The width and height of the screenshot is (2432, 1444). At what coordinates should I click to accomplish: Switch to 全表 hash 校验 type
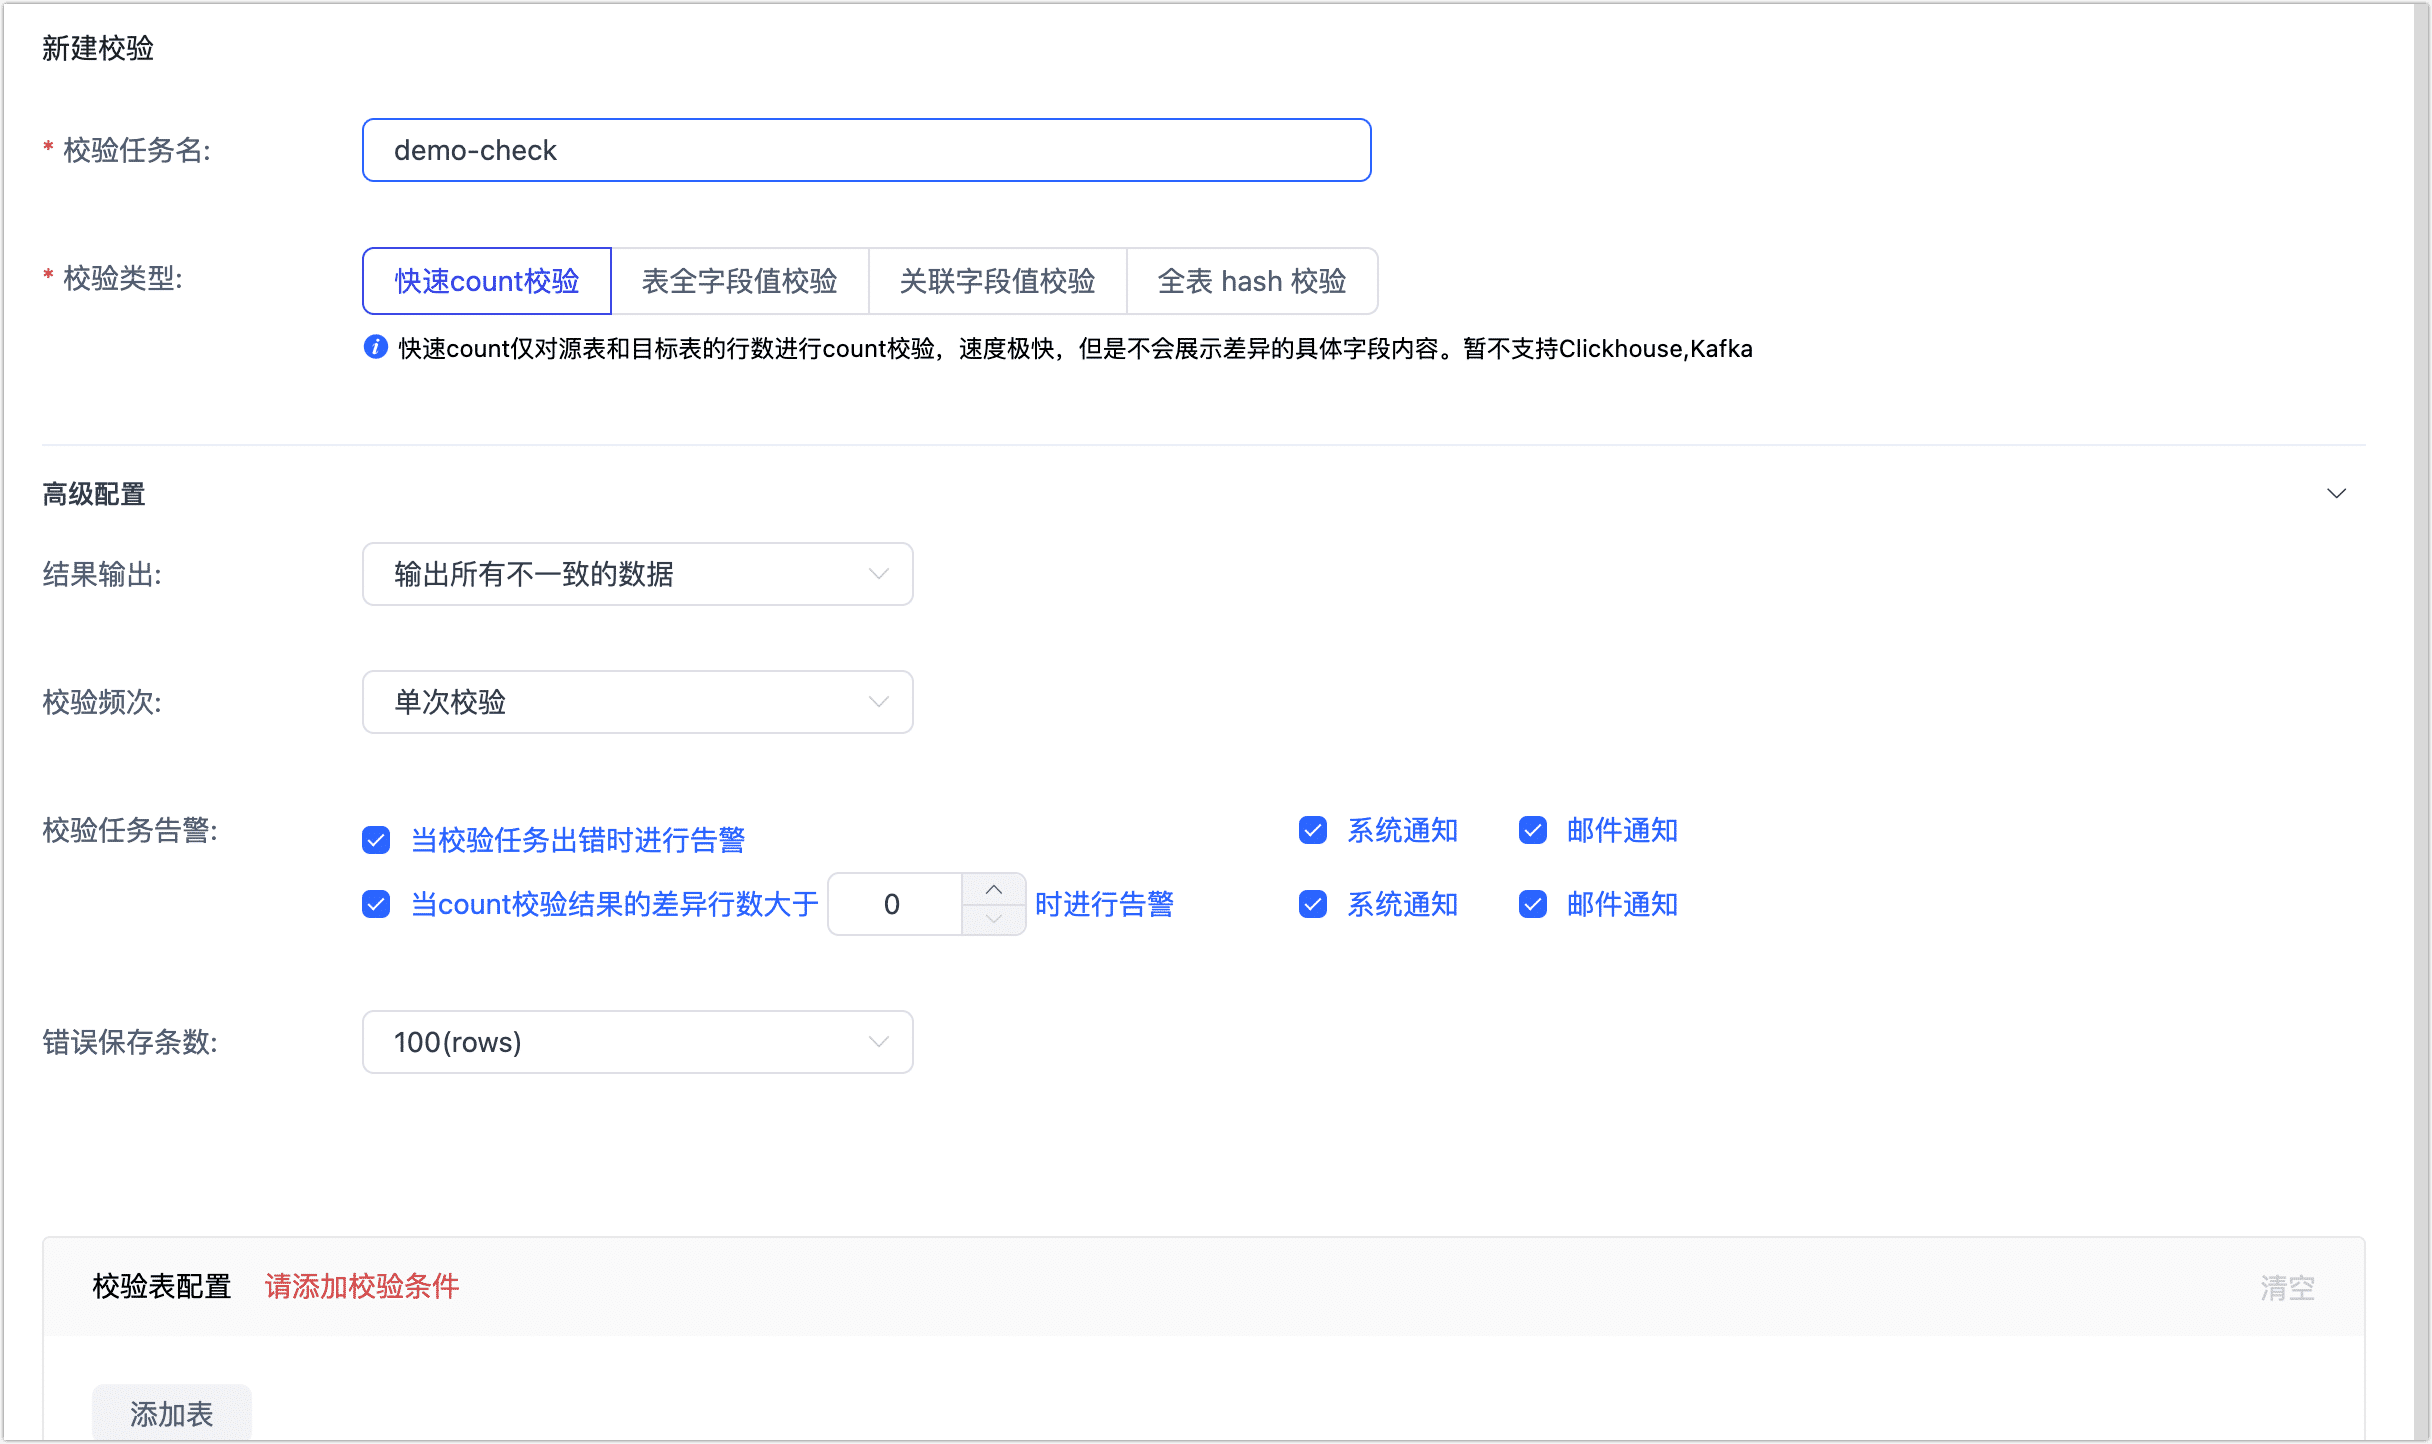point(1252,281)
